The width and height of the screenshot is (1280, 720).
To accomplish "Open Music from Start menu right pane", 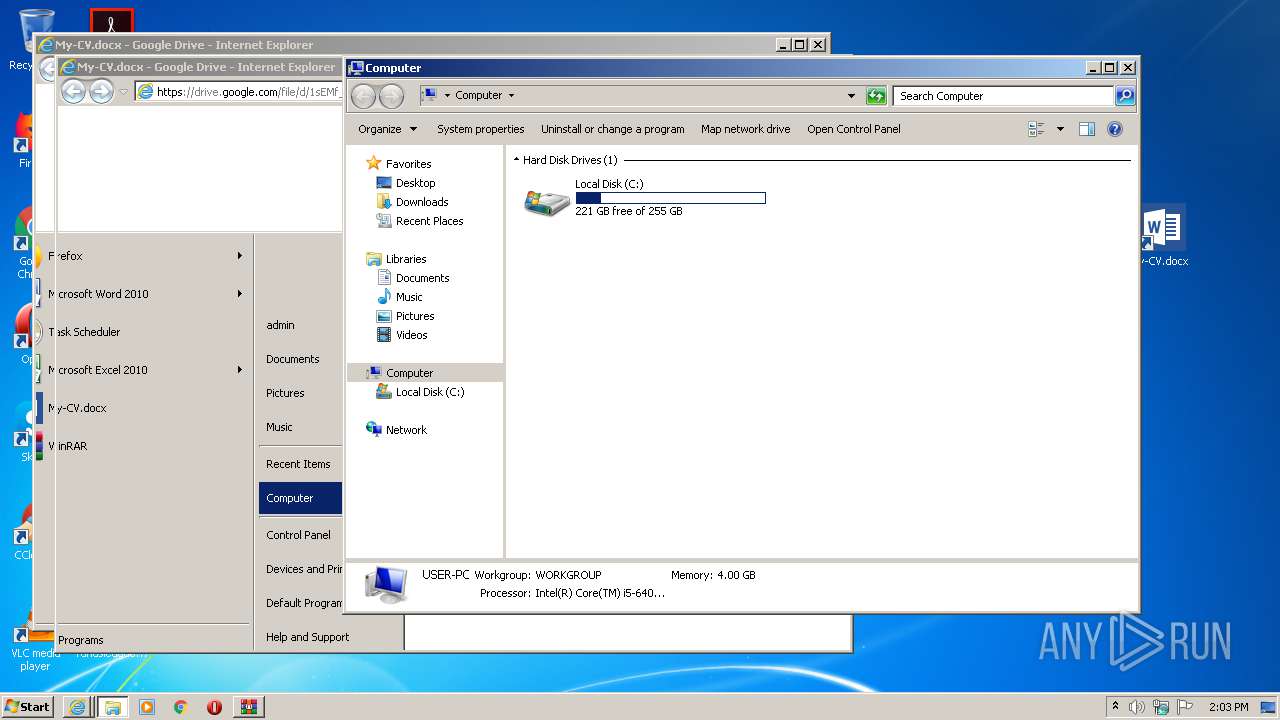I will 279,427.
